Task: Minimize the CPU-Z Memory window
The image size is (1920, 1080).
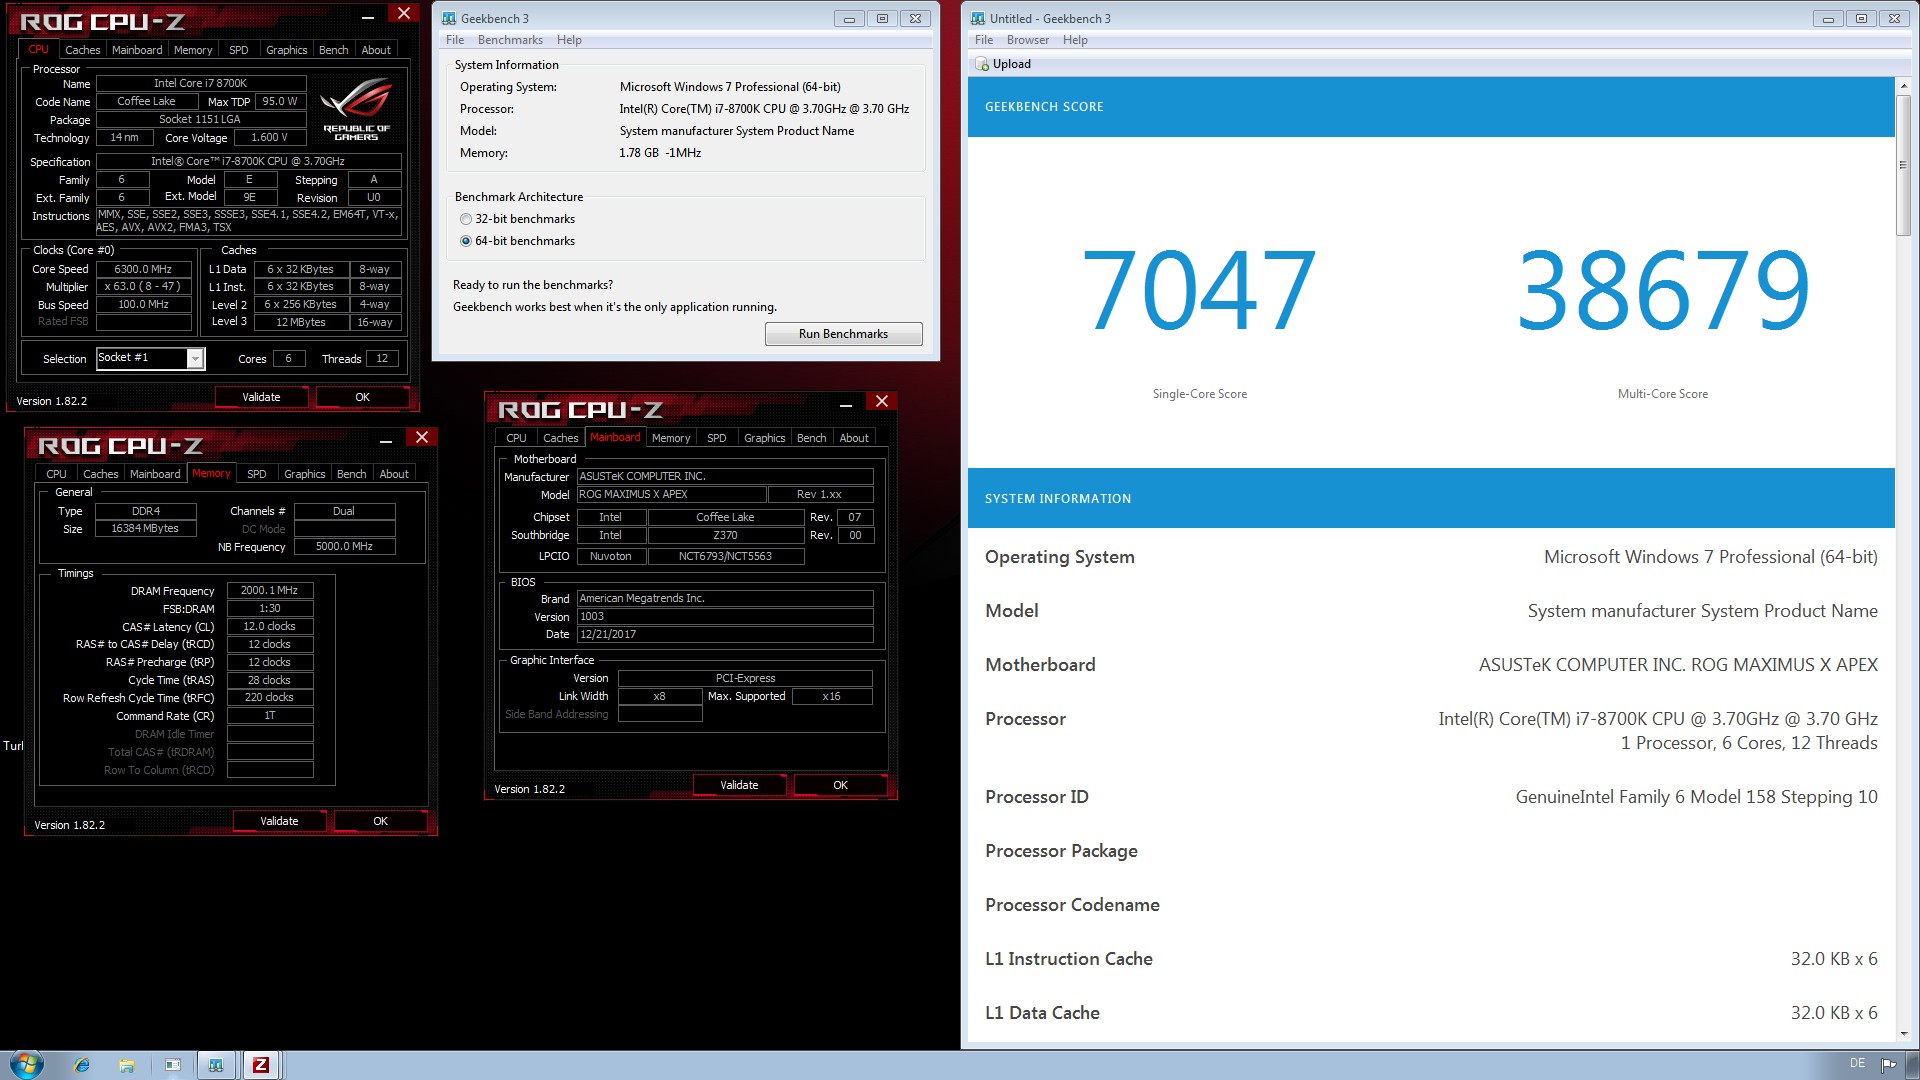Action: (x=386, y=440)
